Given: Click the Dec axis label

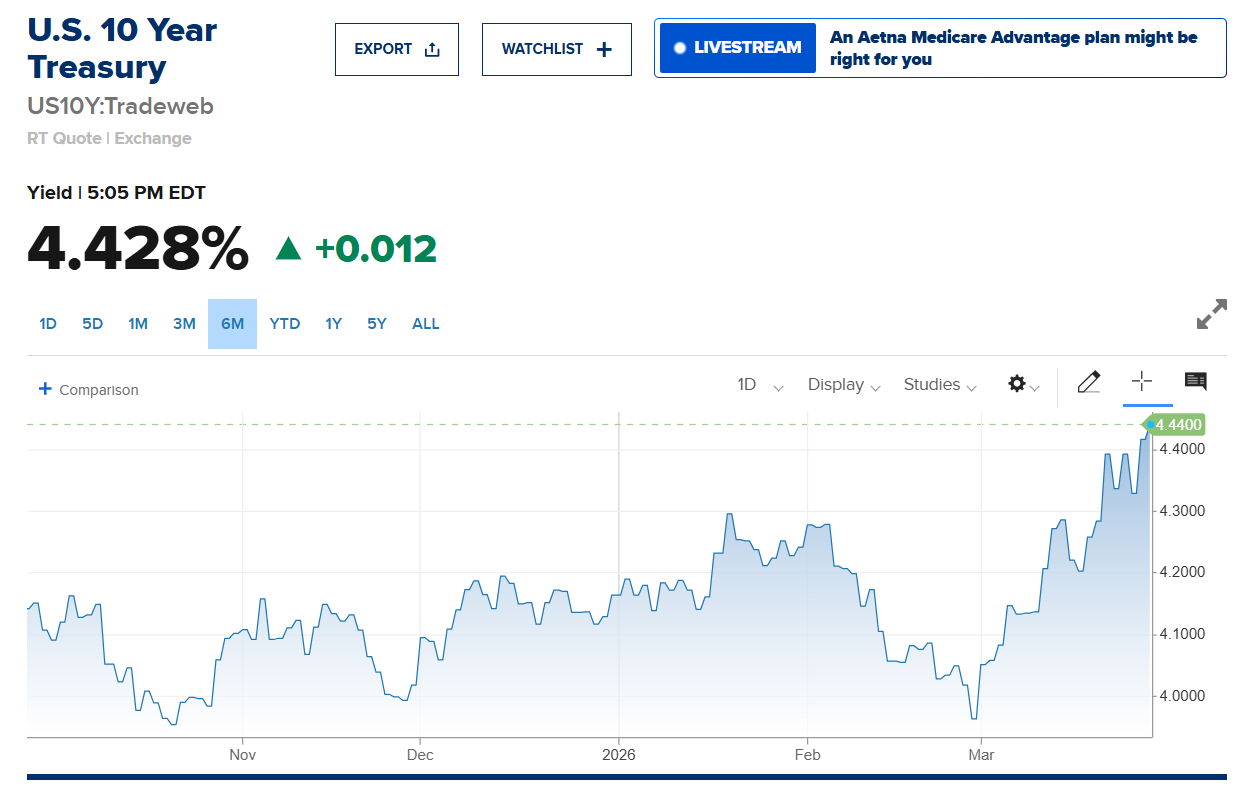Looking at the screenshot, I should 420,755.
